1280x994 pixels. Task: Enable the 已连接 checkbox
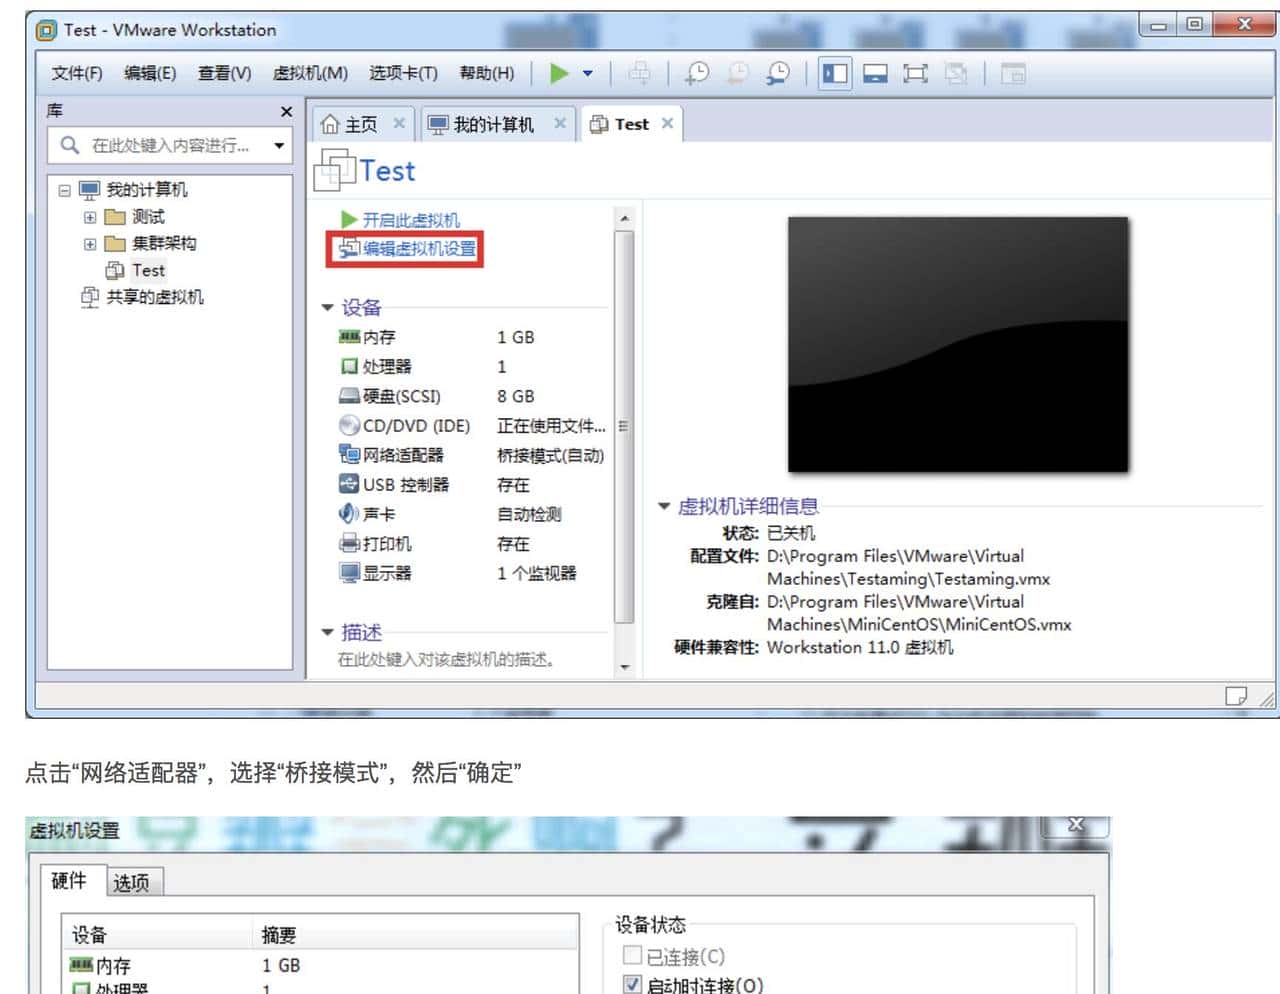click(x=632, y=956)
